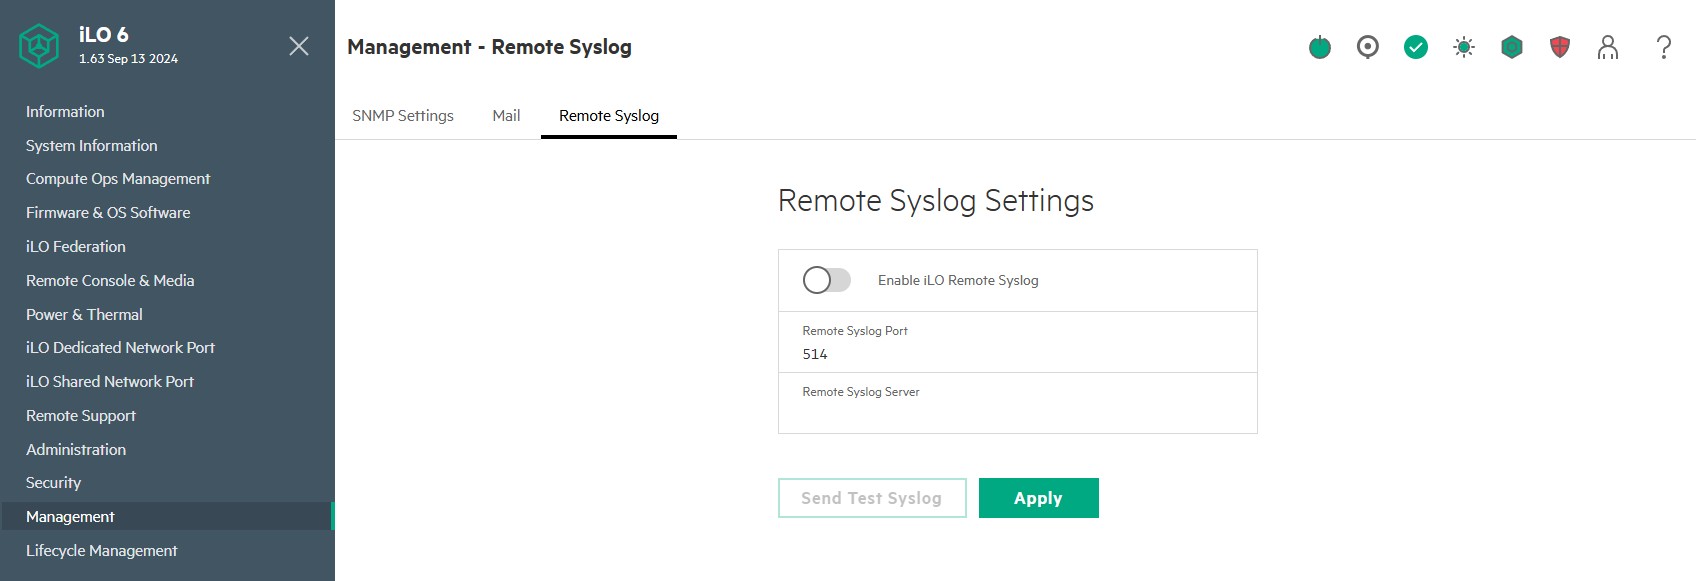Enable the iLO Remote Syslog toggle
The image size is (1696, 581).
(x=827, y=280)
